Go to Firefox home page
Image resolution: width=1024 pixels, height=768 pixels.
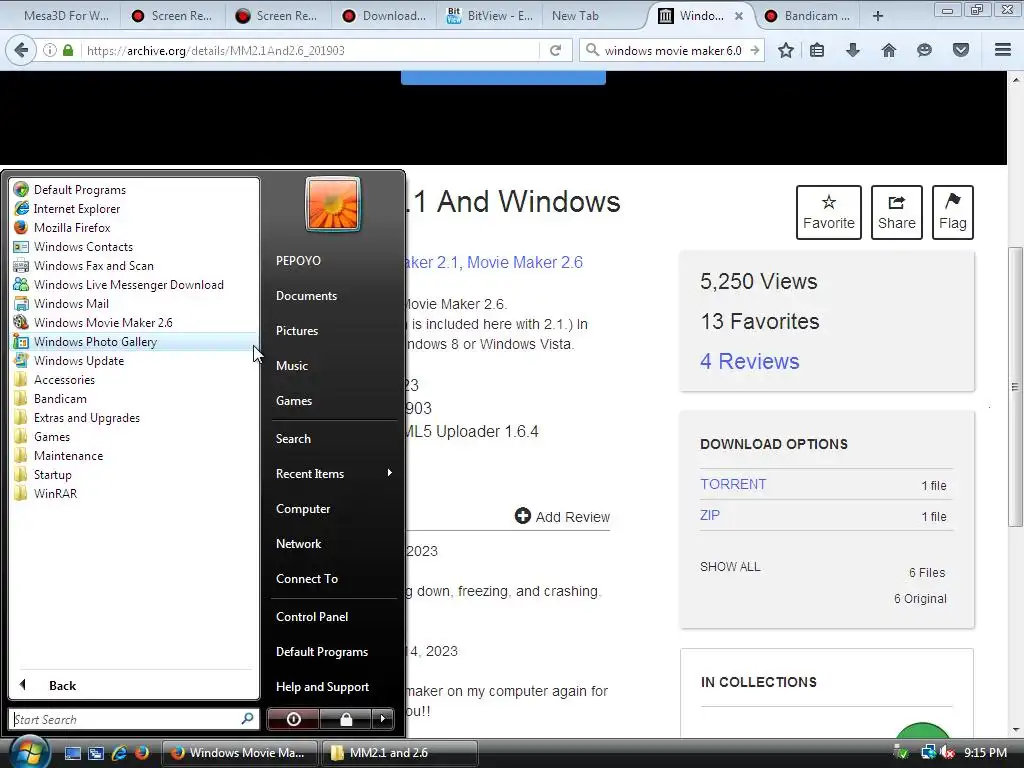click(888, 50)
